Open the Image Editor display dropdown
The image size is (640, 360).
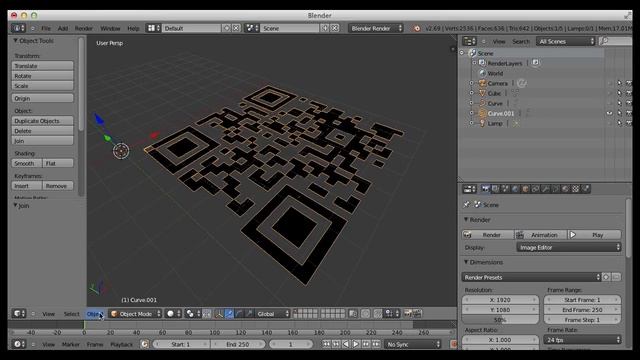[x=569, y=247]
